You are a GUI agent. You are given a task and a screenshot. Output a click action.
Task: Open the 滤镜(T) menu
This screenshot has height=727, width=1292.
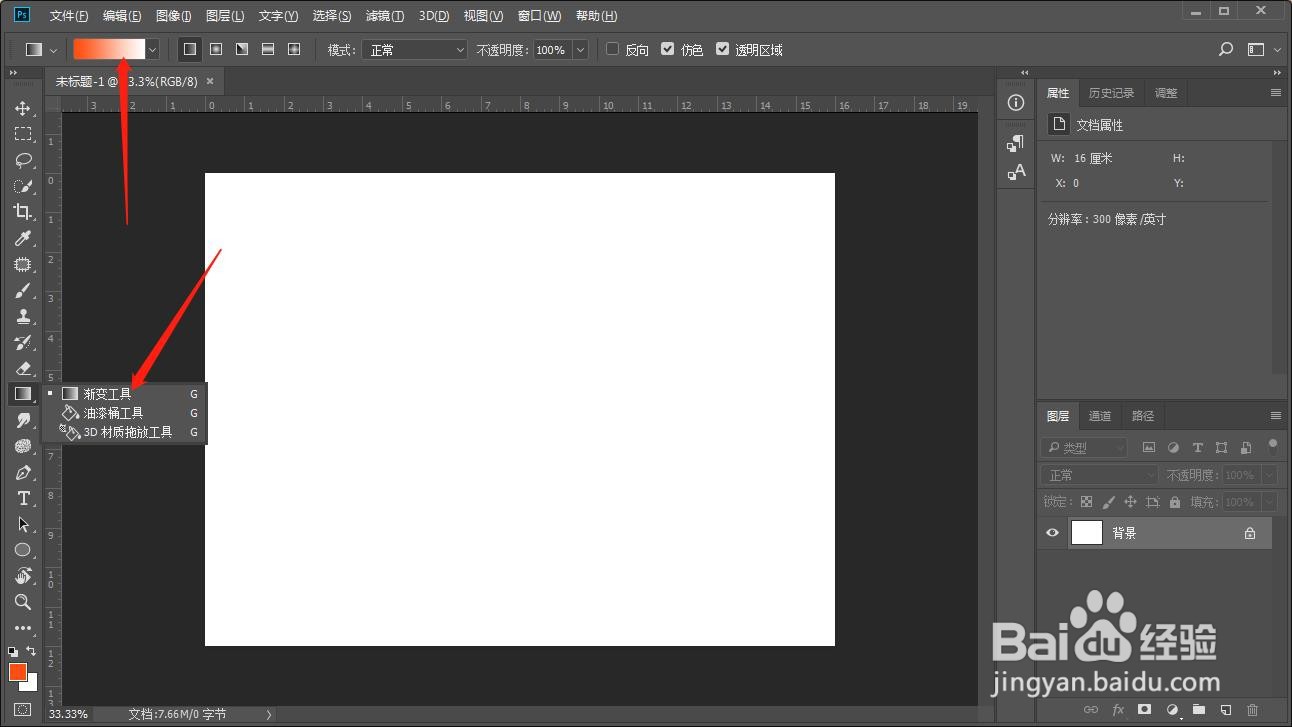tap(385, 16)
